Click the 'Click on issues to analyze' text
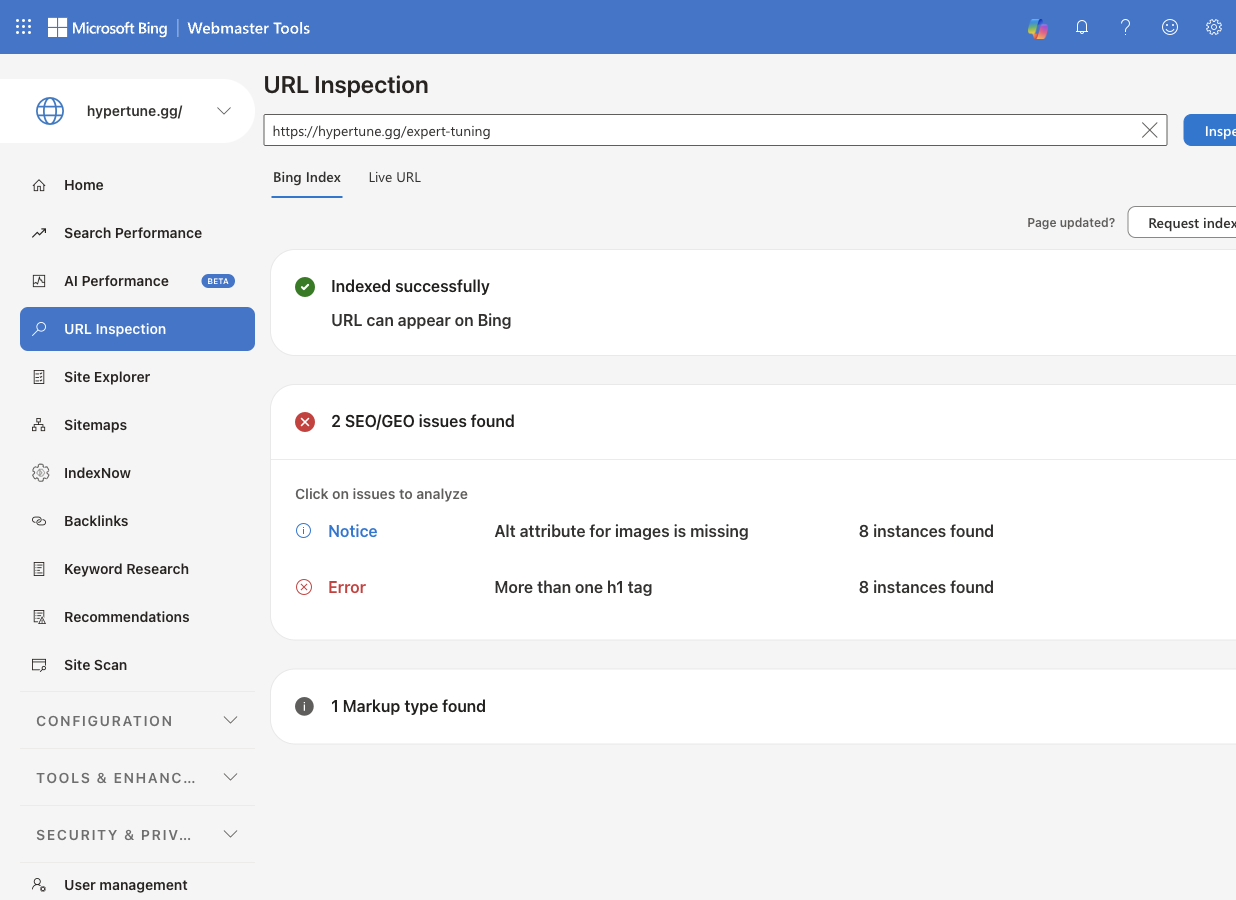Viewport: 1236px width, 900px height. (381, 494)
